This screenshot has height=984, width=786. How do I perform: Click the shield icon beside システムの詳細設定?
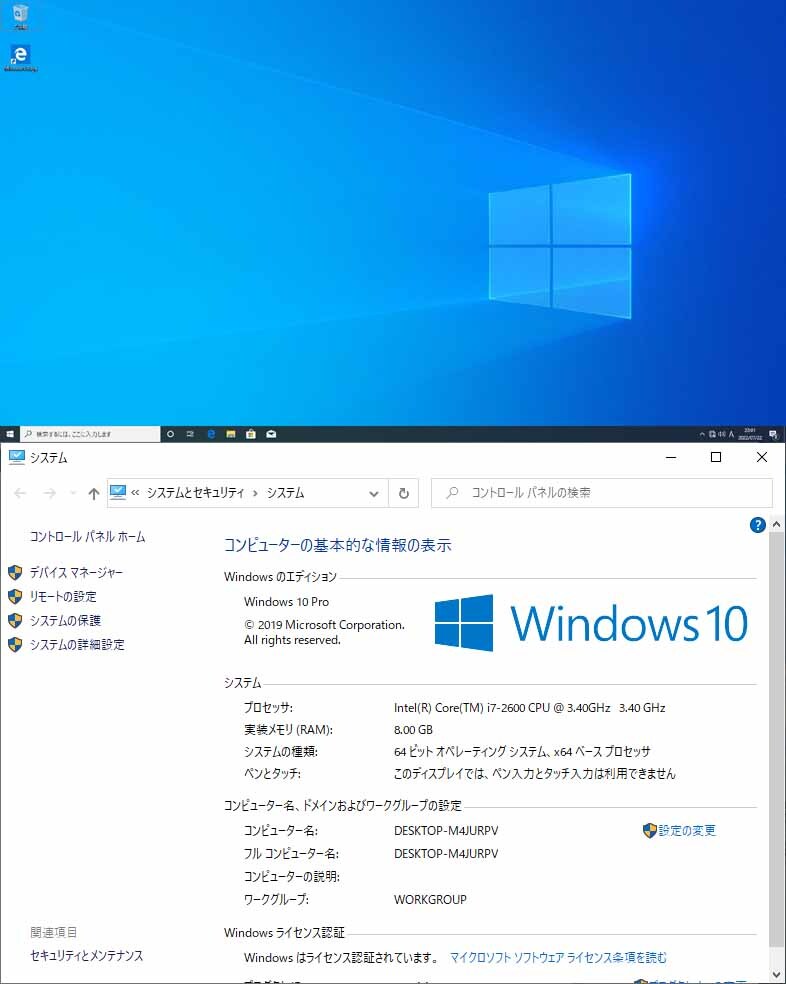click(15, 644)
